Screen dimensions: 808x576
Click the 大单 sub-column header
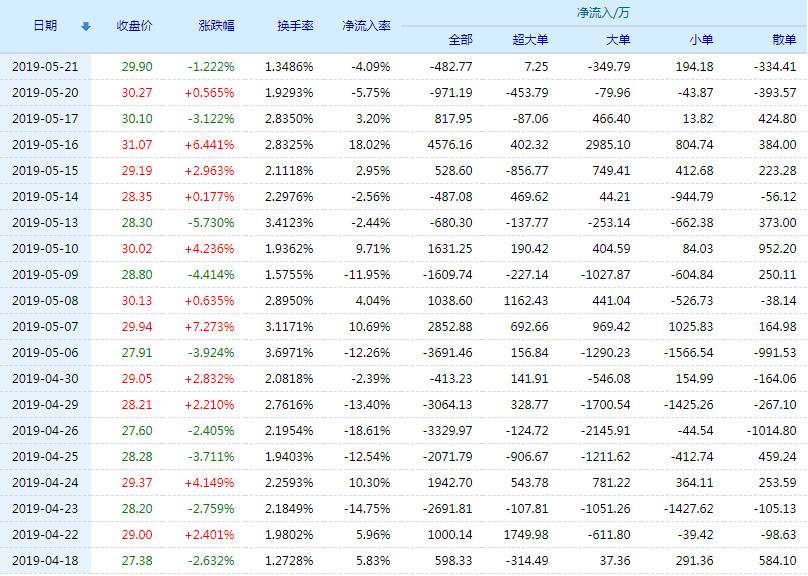click(x=618, y=40)
